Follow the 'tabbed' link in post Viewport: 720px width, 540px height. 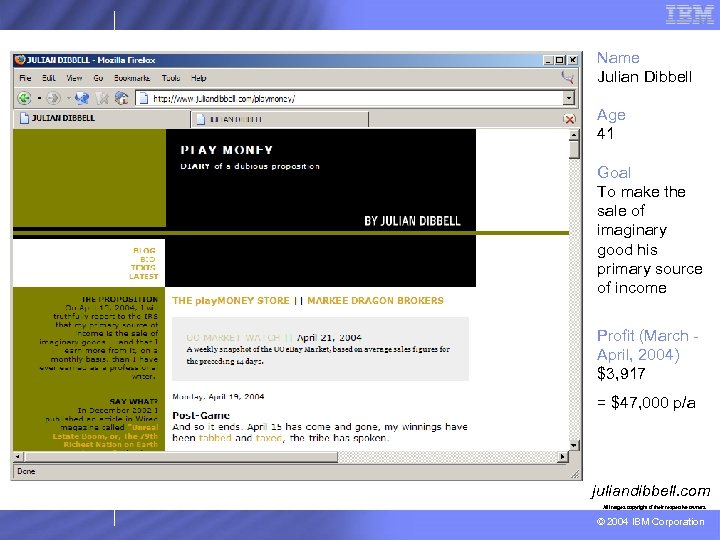coord(215,438)
